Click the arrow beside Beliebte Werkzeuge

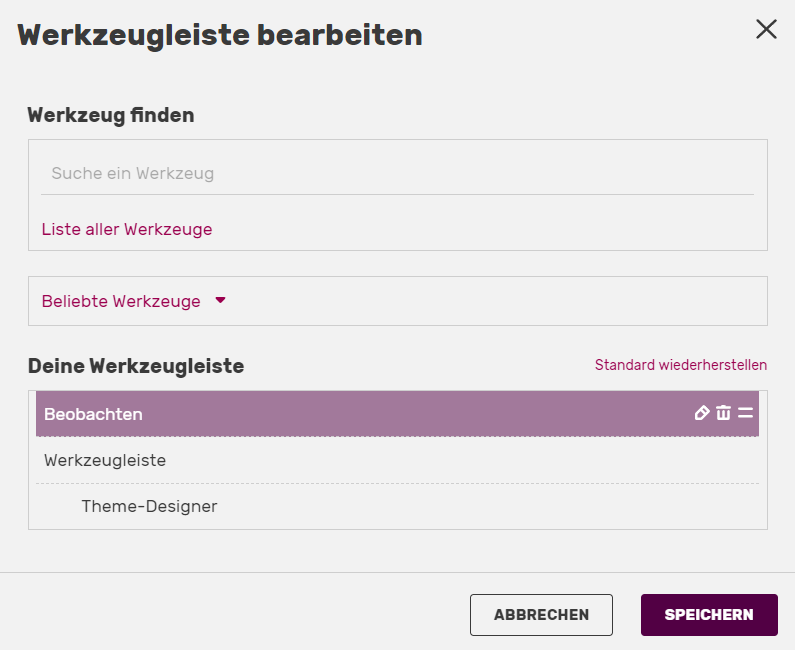click(221, 300)
